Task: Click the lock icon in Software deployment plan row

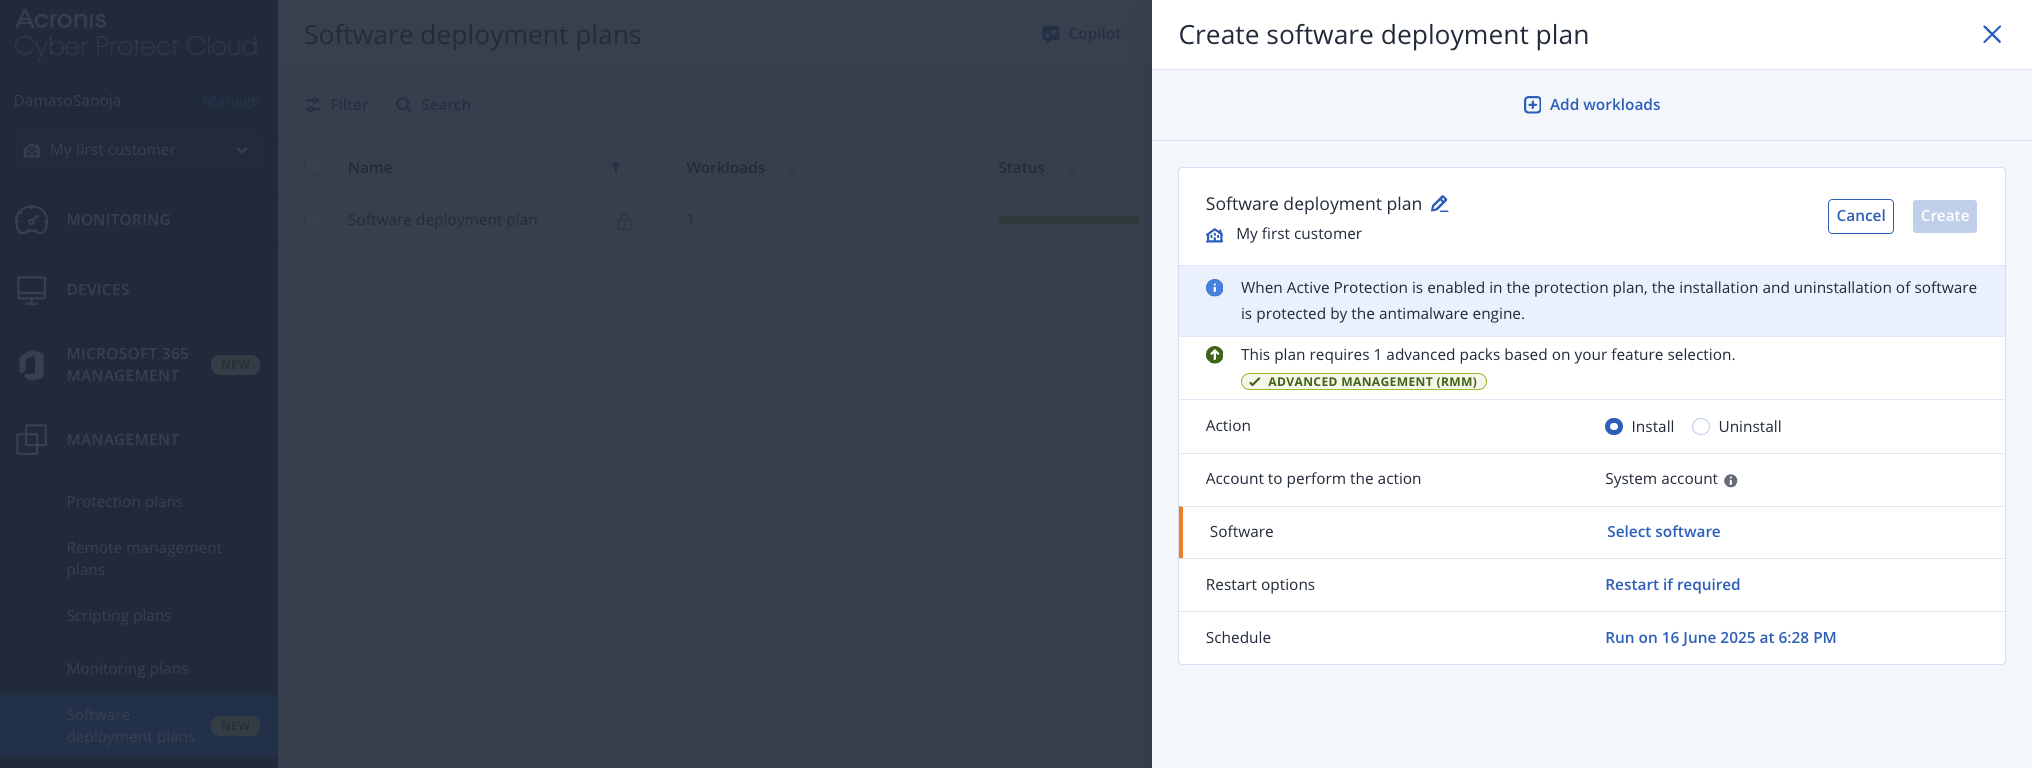Action: pos(624,221)
